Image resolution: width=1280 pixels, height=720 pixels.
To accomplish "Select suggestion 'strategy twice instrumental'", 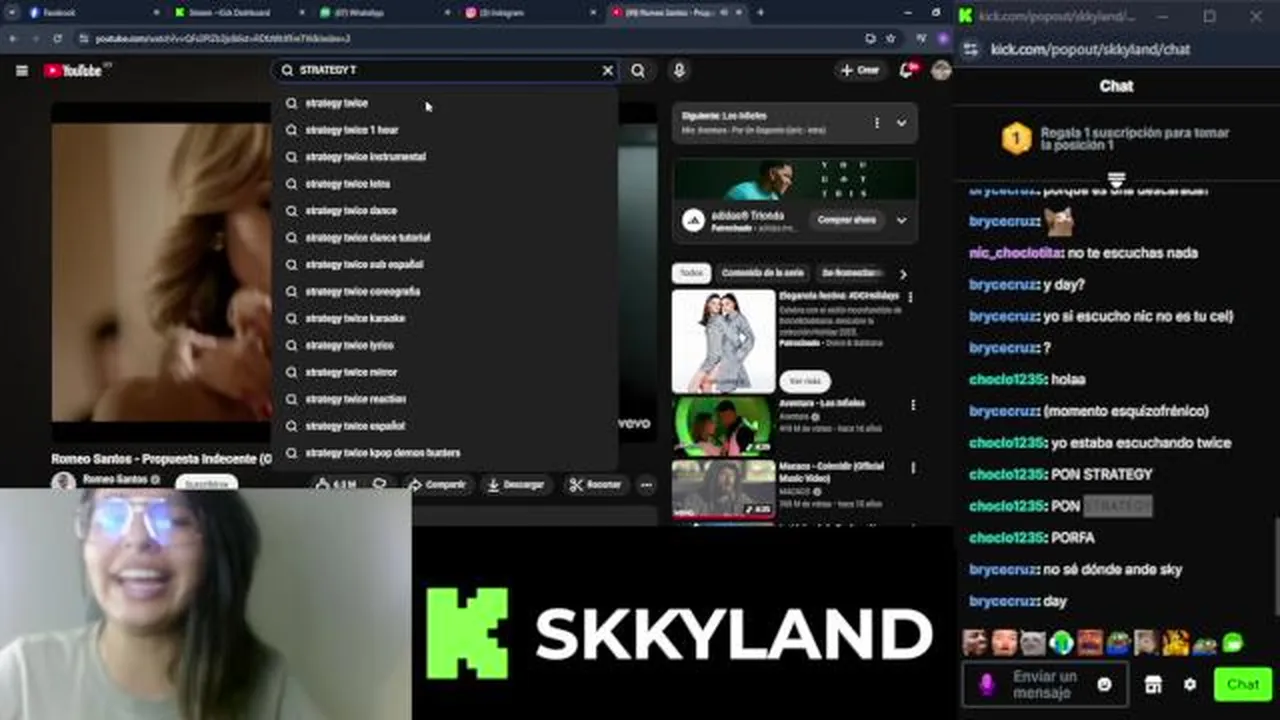I will [x=445, y=157].
